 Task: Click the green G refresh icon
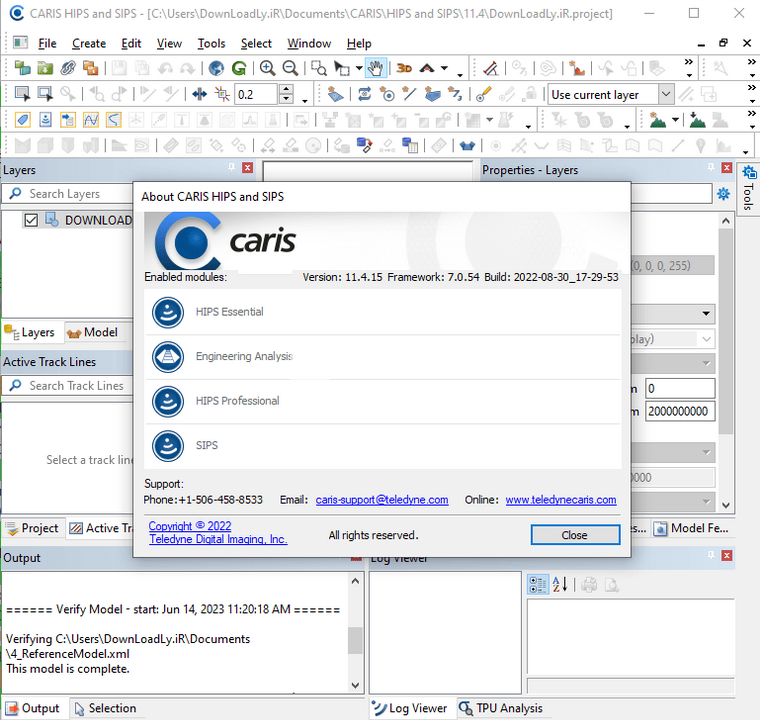point(239,68)
